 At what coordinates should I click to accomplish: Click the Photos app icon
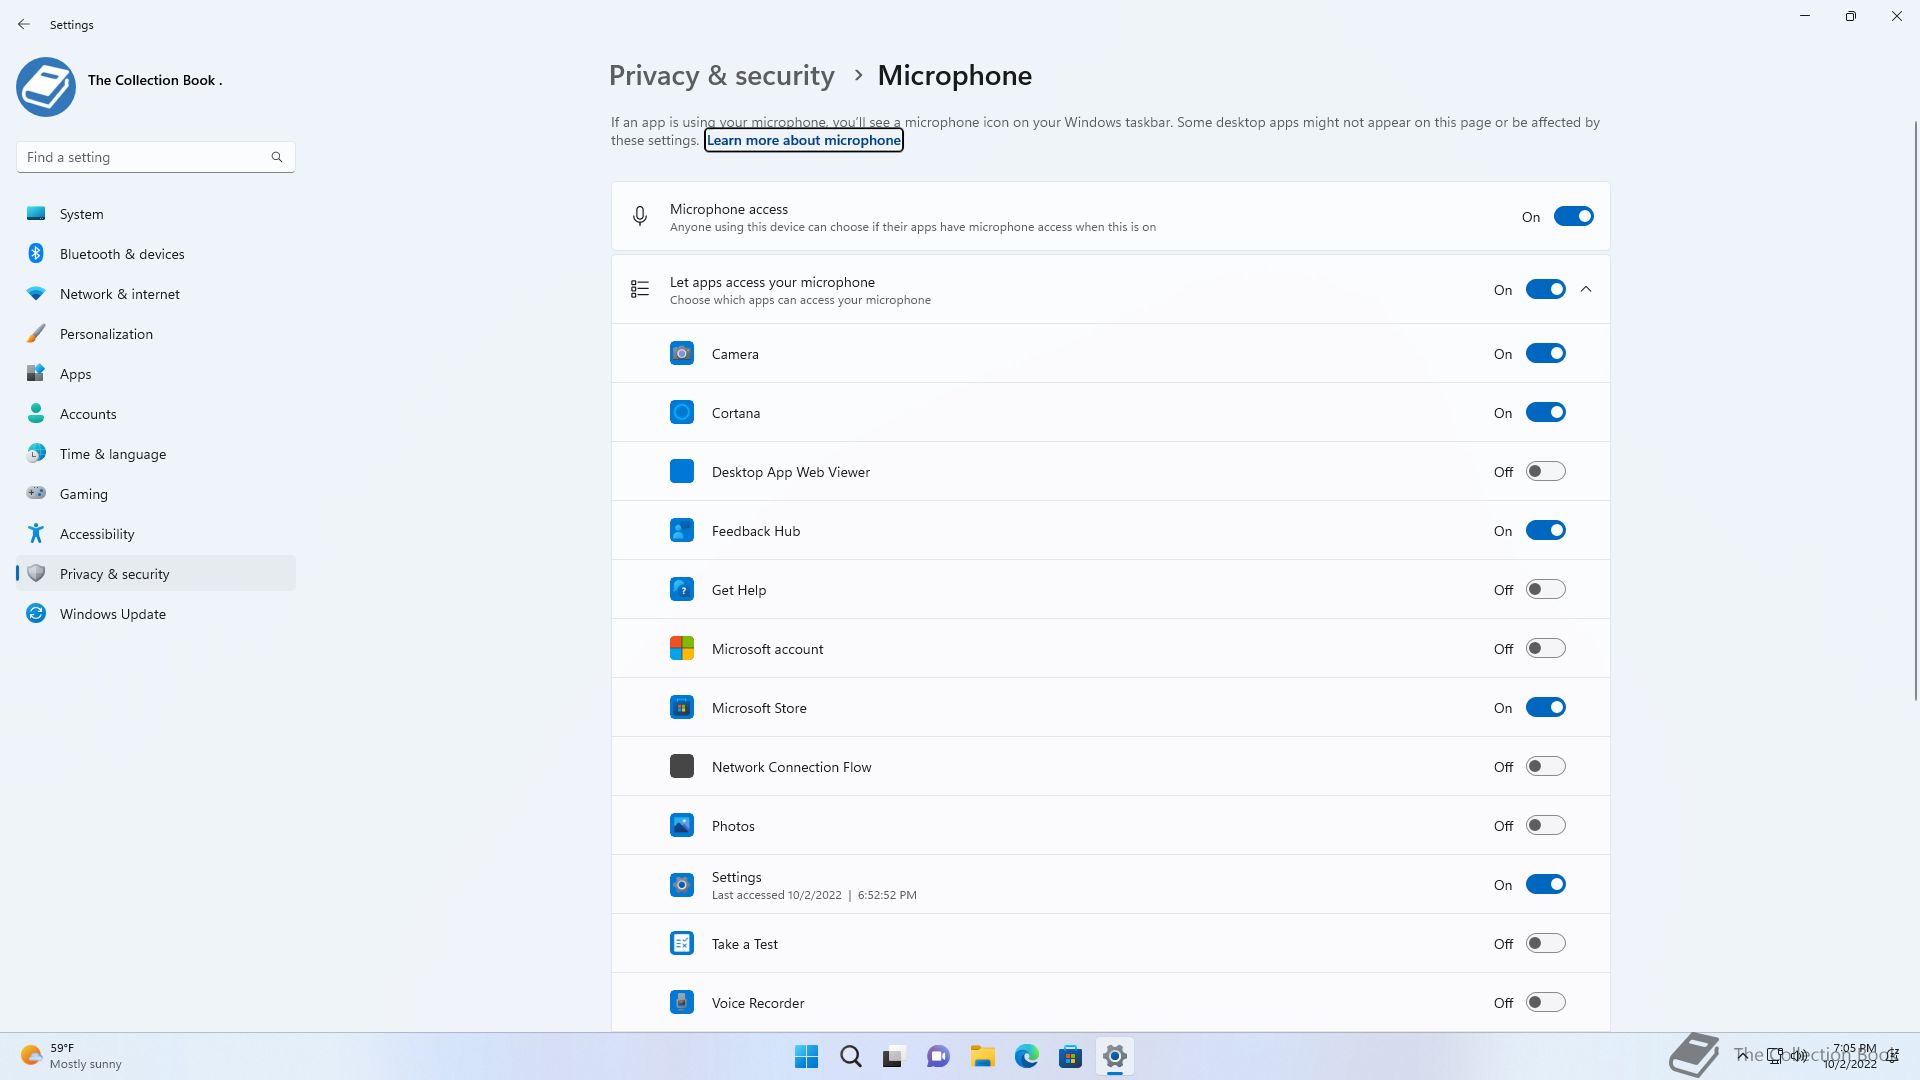pos(682,825)
